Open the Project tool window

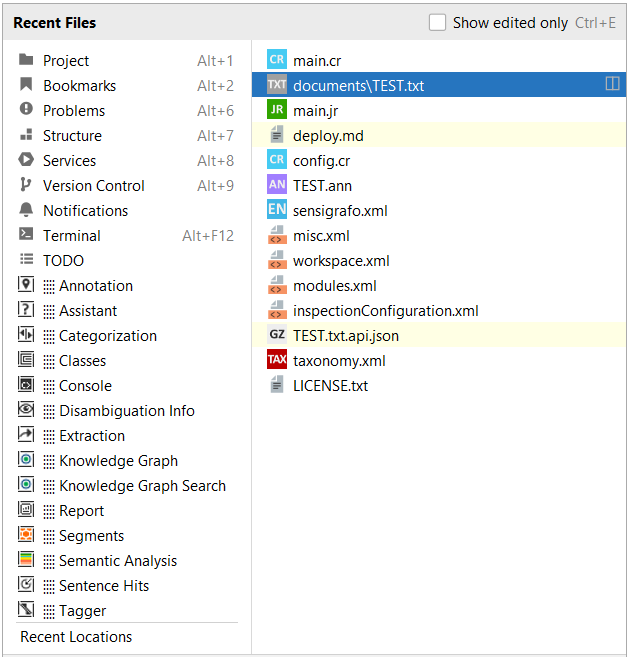coord(66,61)
